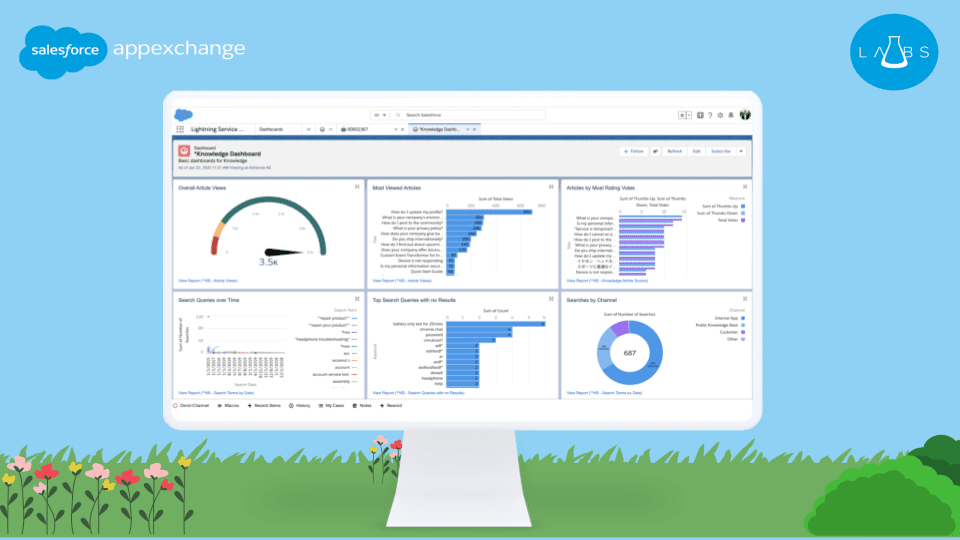Click the Help question mark icon
This screenshot has height=540, width=960.
tap(710, 115)
